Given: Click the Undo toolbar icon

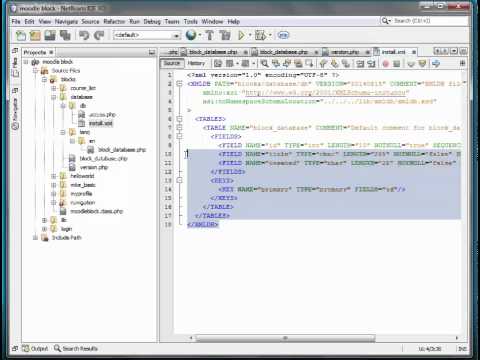Looking at the screenshot, I should tap(84, 35).
